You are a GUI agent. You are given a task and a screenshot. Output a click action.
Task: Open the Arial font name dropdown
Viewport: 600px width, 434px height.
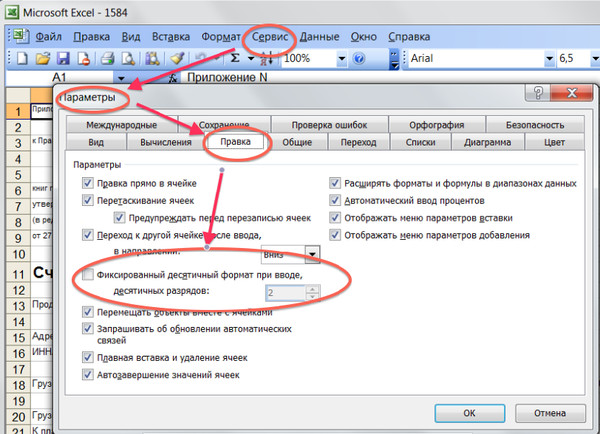click(549, 59)
